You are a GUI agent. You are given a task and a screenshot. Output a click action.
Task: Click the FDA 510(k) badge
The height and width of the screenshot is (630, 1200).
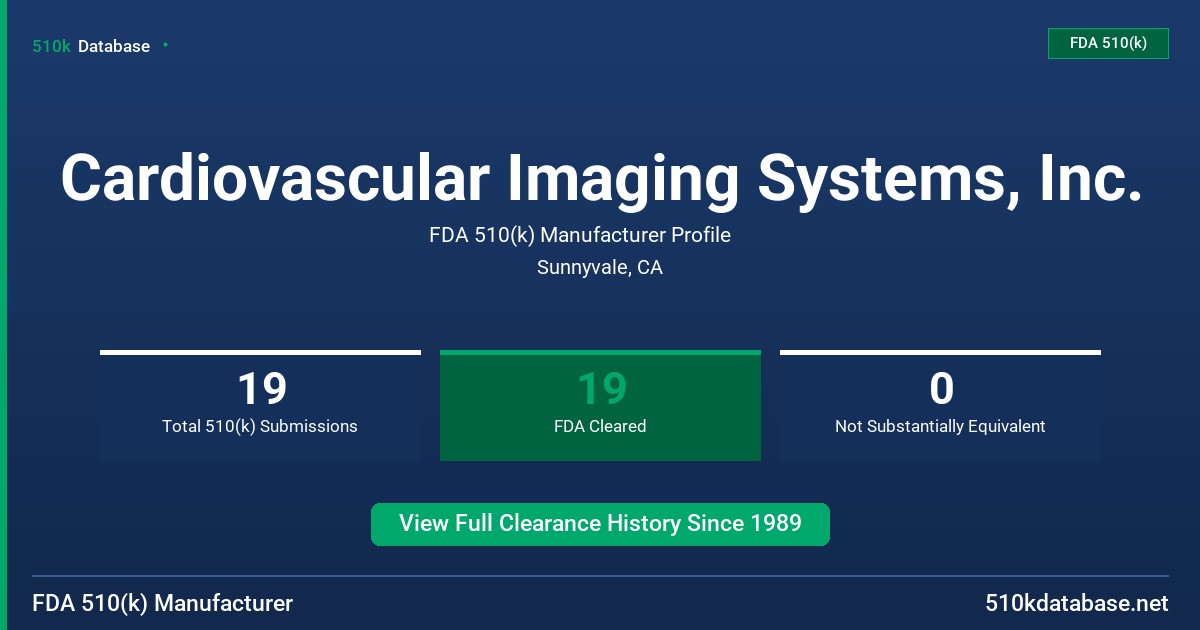point(1108,43)
